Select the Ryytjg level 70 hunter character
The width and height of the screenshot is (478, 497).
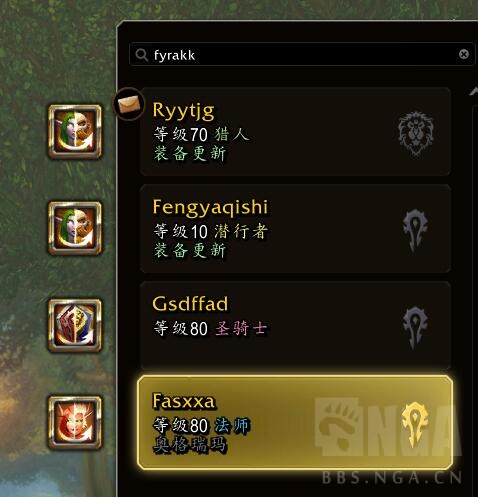point(296,131)
